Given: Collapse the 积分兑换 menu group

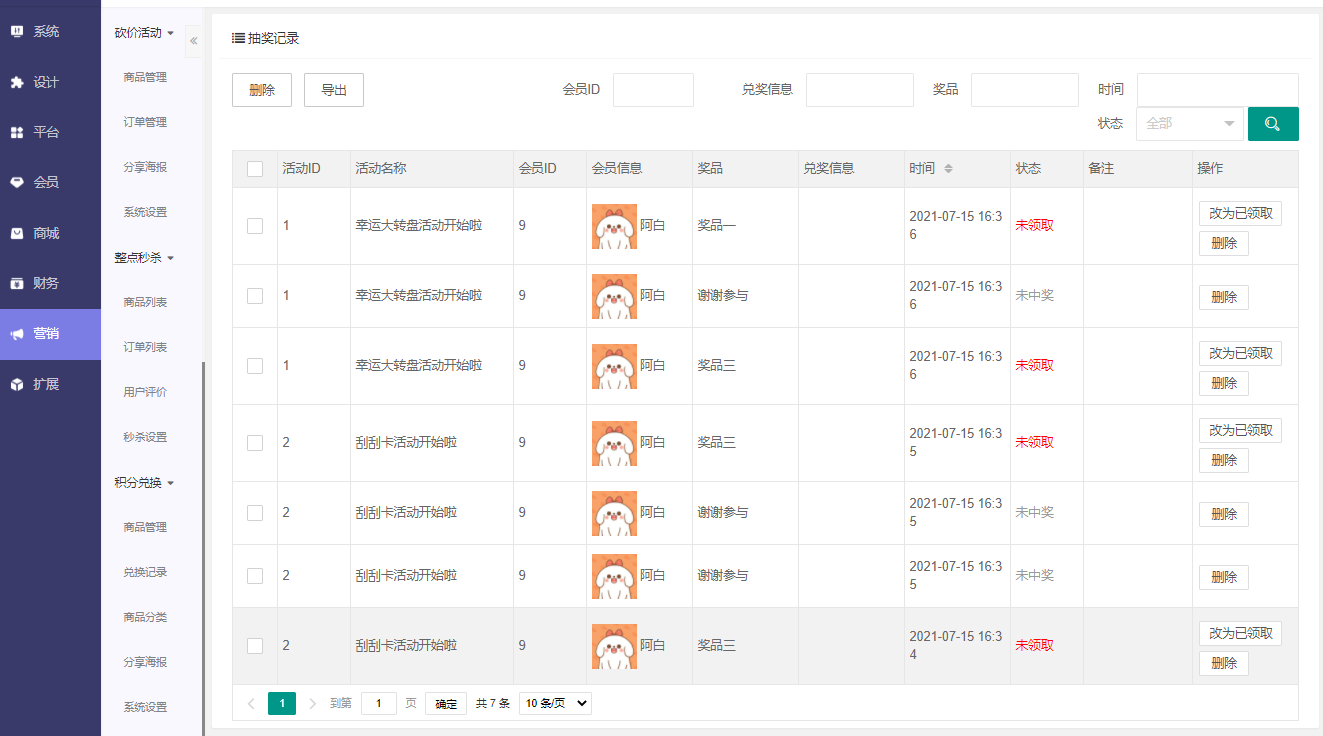Looking at the screenshot, I should click(x=144, y=482).
